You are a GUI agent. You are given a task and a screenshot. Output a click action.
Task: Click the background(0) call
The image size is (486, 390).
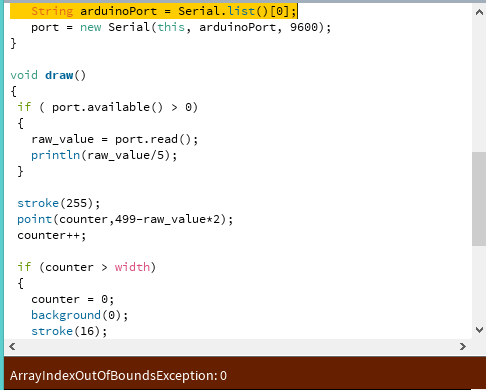tap(79, 315)
